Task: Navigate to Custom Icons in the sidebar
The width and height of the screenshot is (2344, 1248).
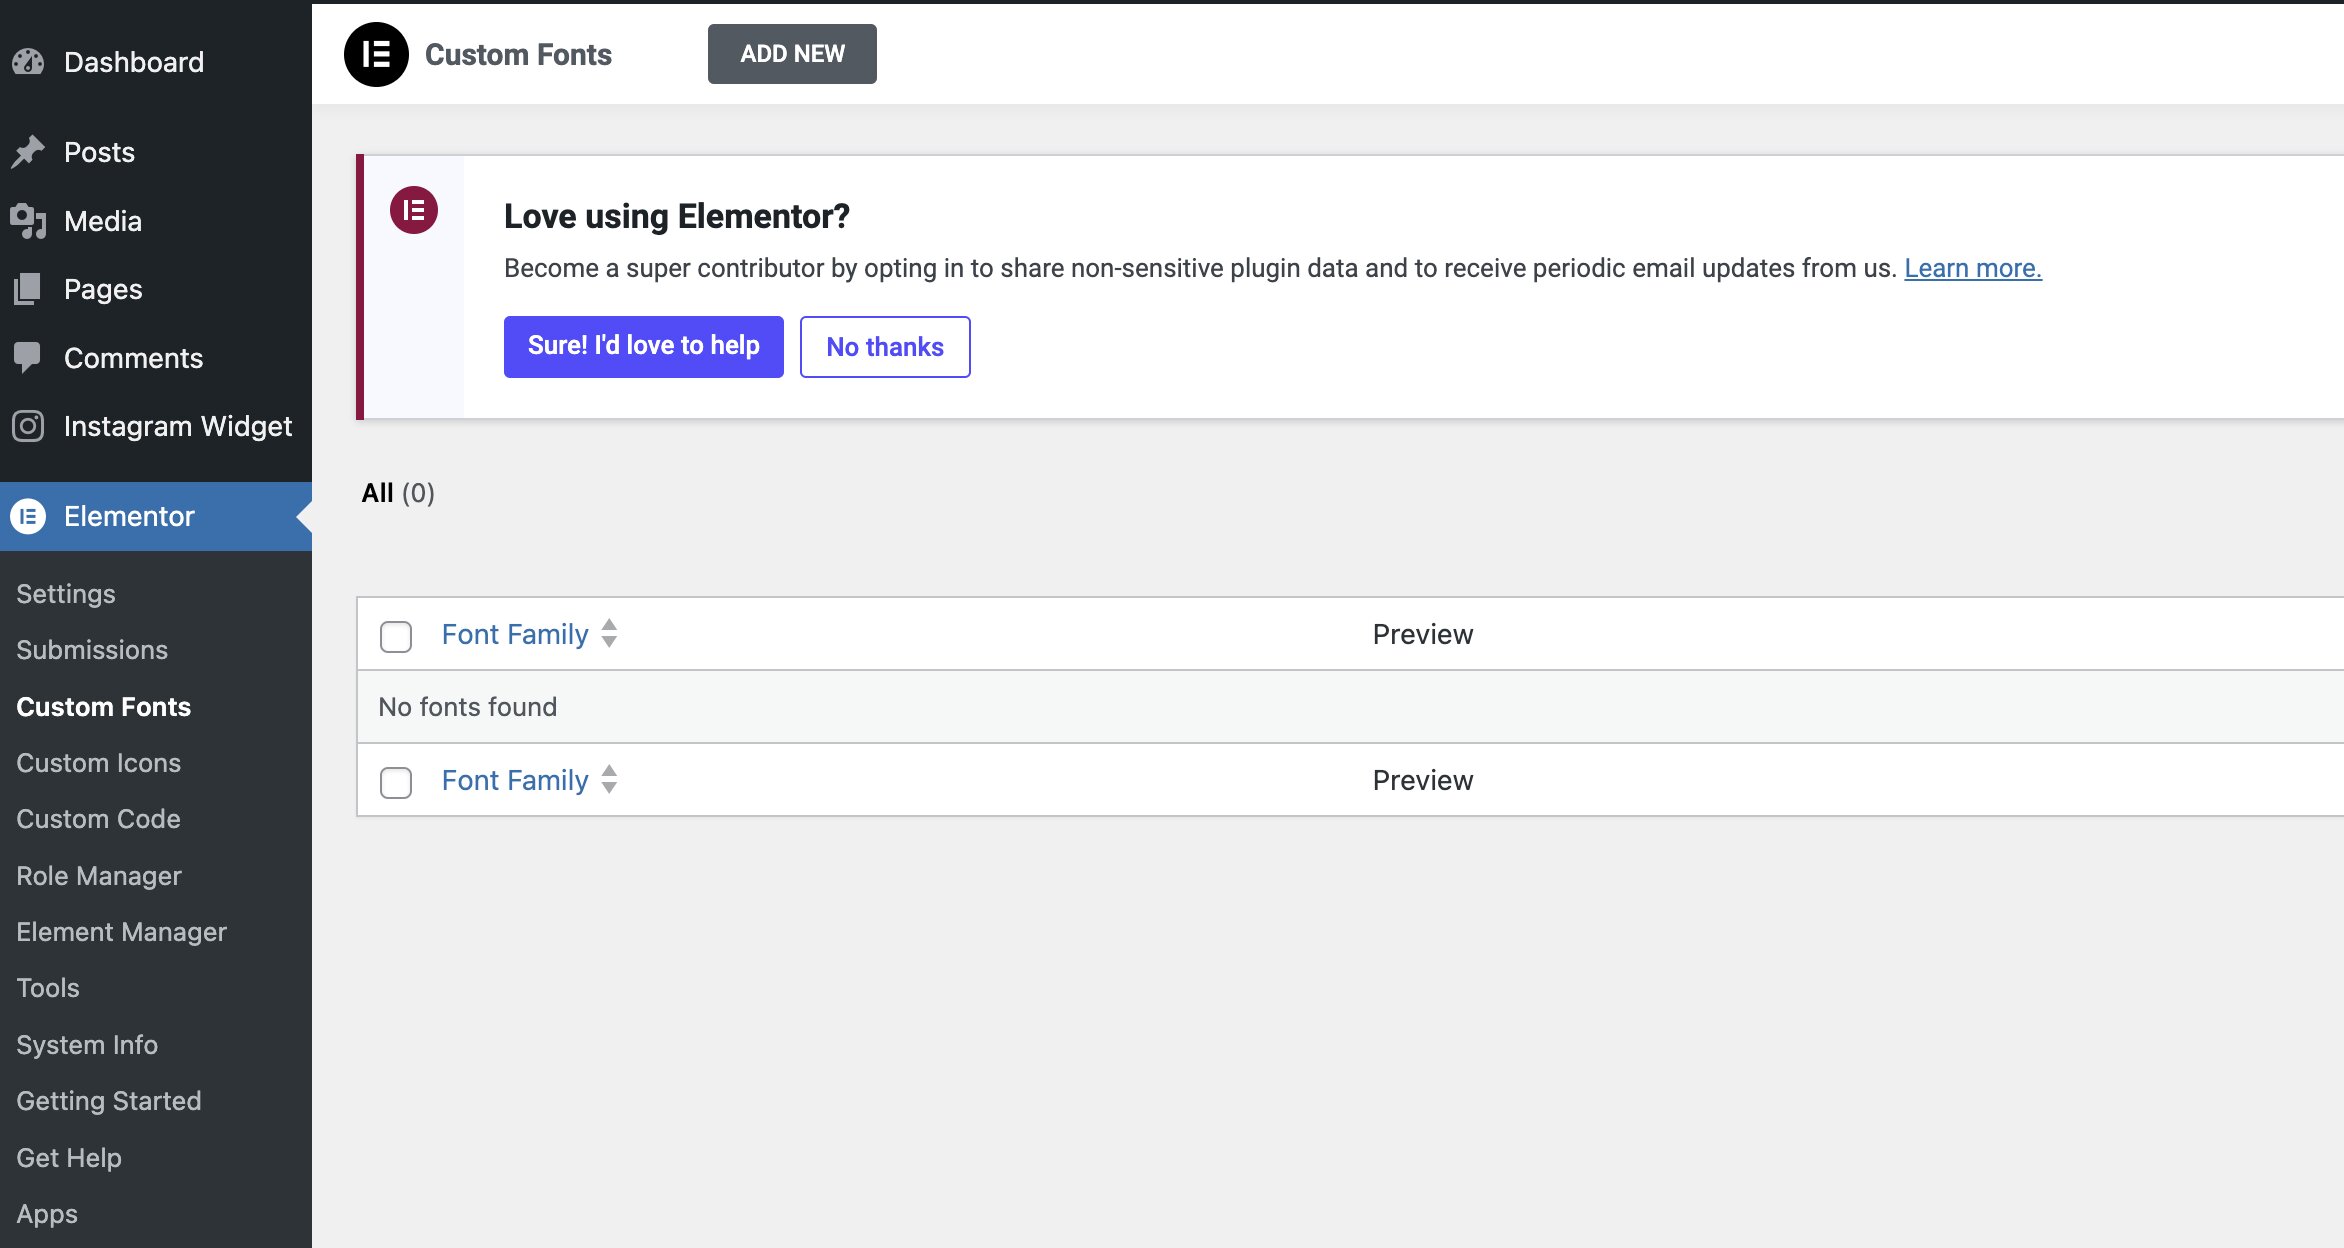Action: [97, 762]
